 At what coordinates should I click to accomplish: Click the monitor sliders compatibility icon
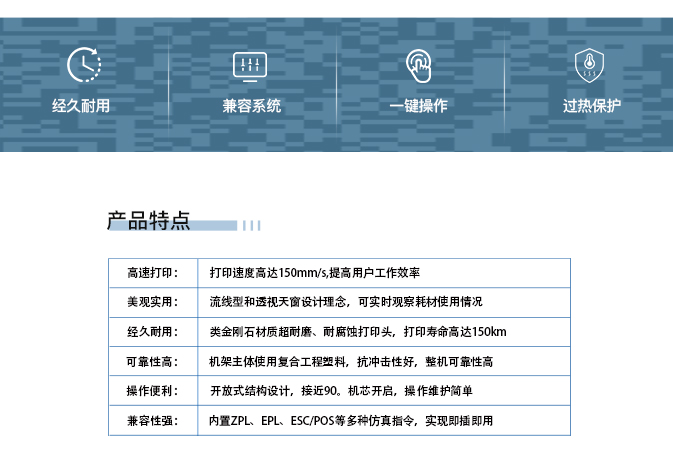point(251,65)
